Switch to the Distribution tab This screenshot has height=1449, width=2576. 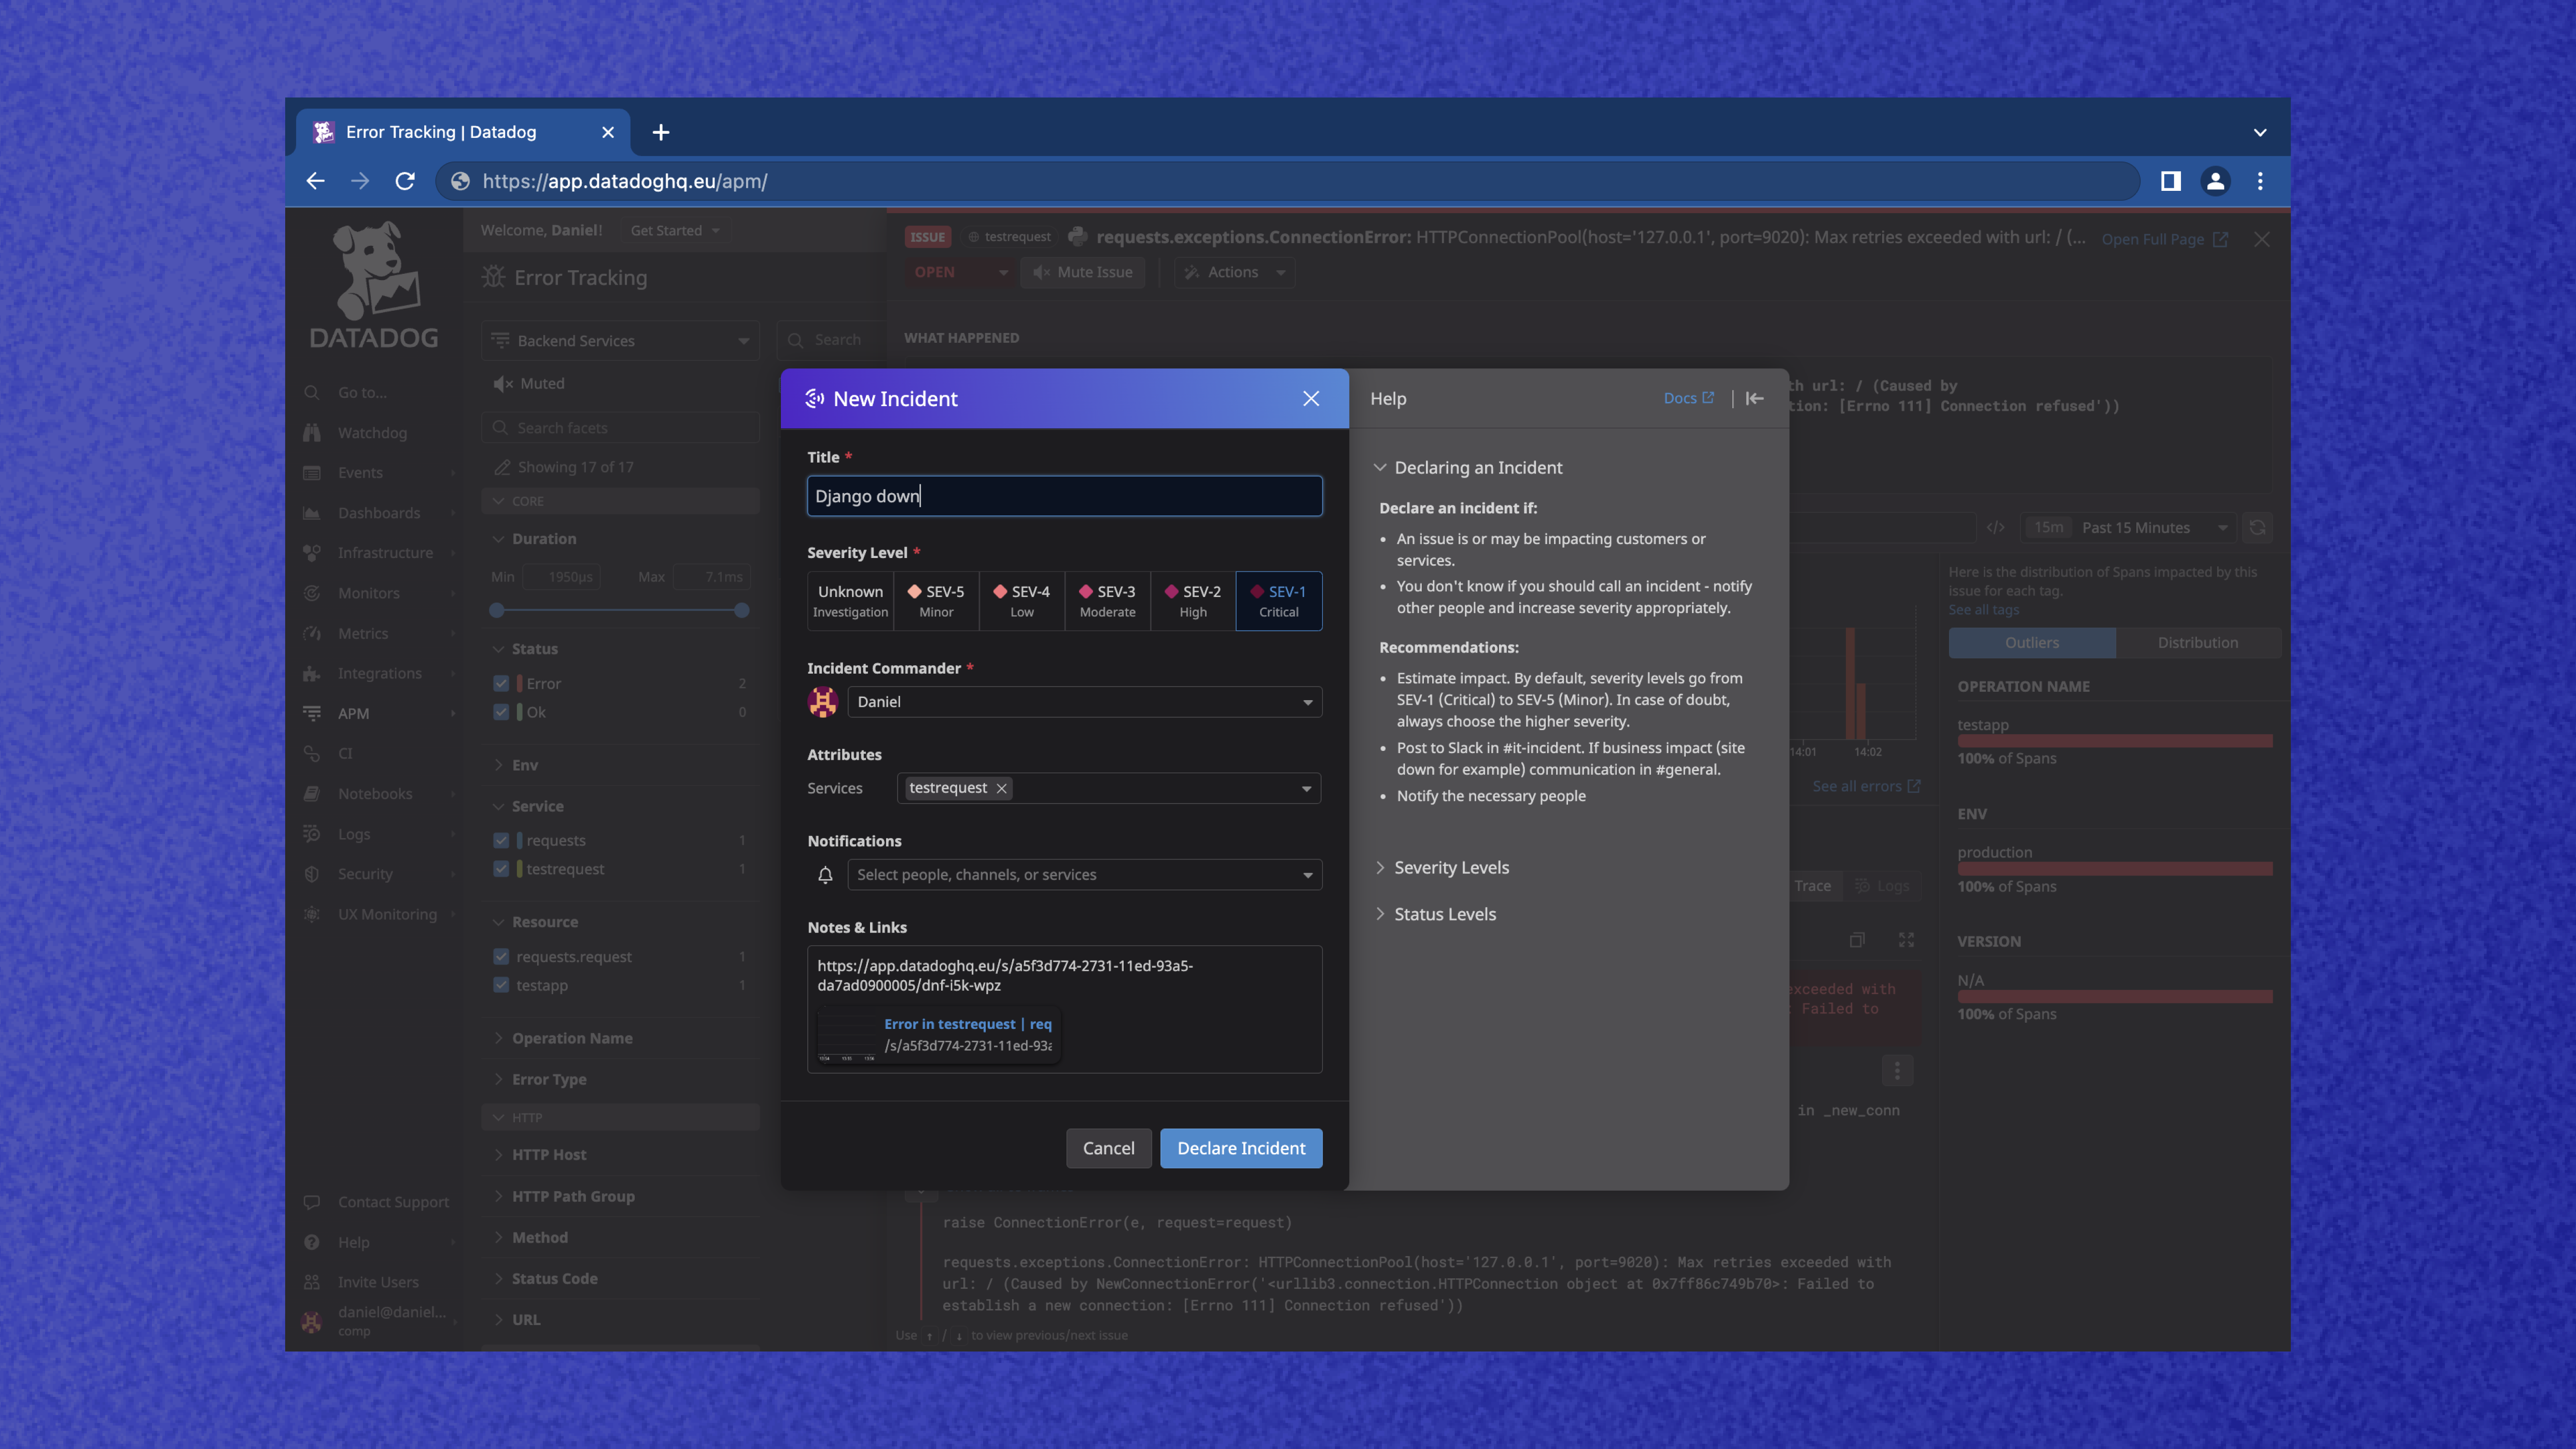2197,642
